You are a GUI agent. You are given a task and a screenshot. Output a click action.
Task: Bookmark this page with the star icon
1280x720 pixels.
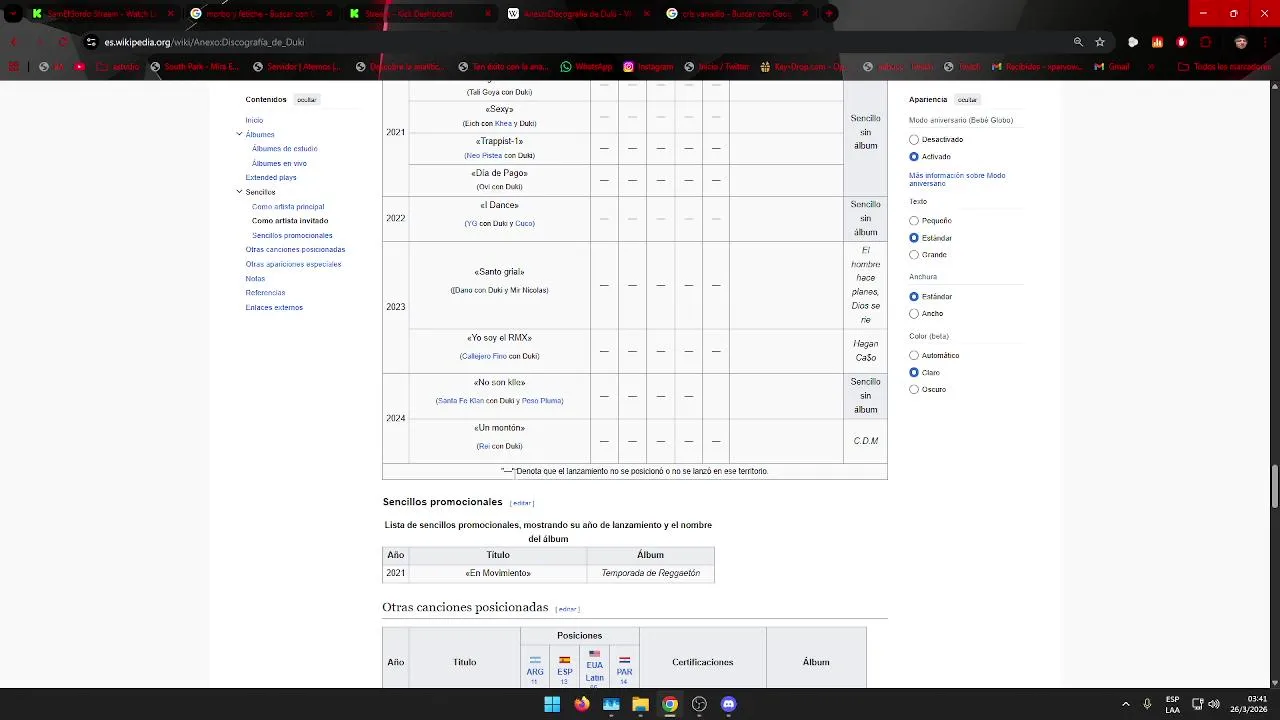pos(1100,42)
